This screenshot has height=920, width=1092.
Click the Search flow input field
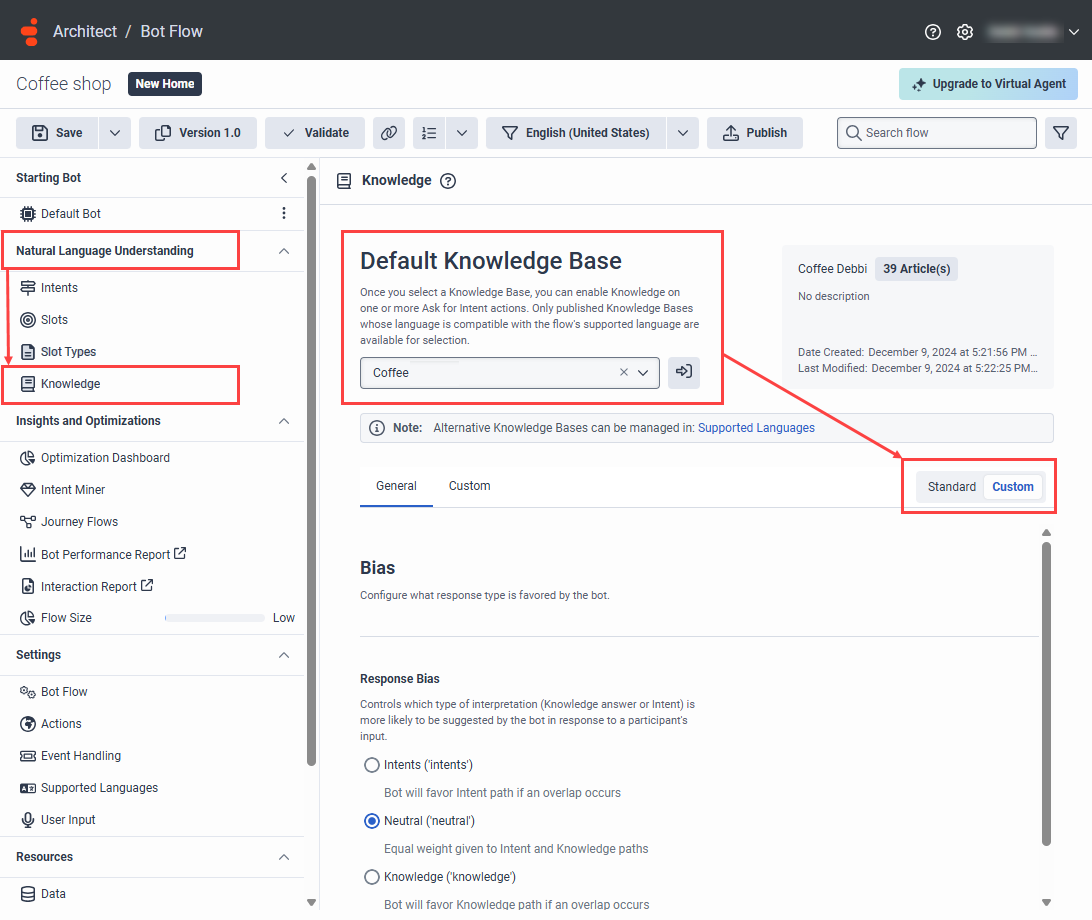937,133
